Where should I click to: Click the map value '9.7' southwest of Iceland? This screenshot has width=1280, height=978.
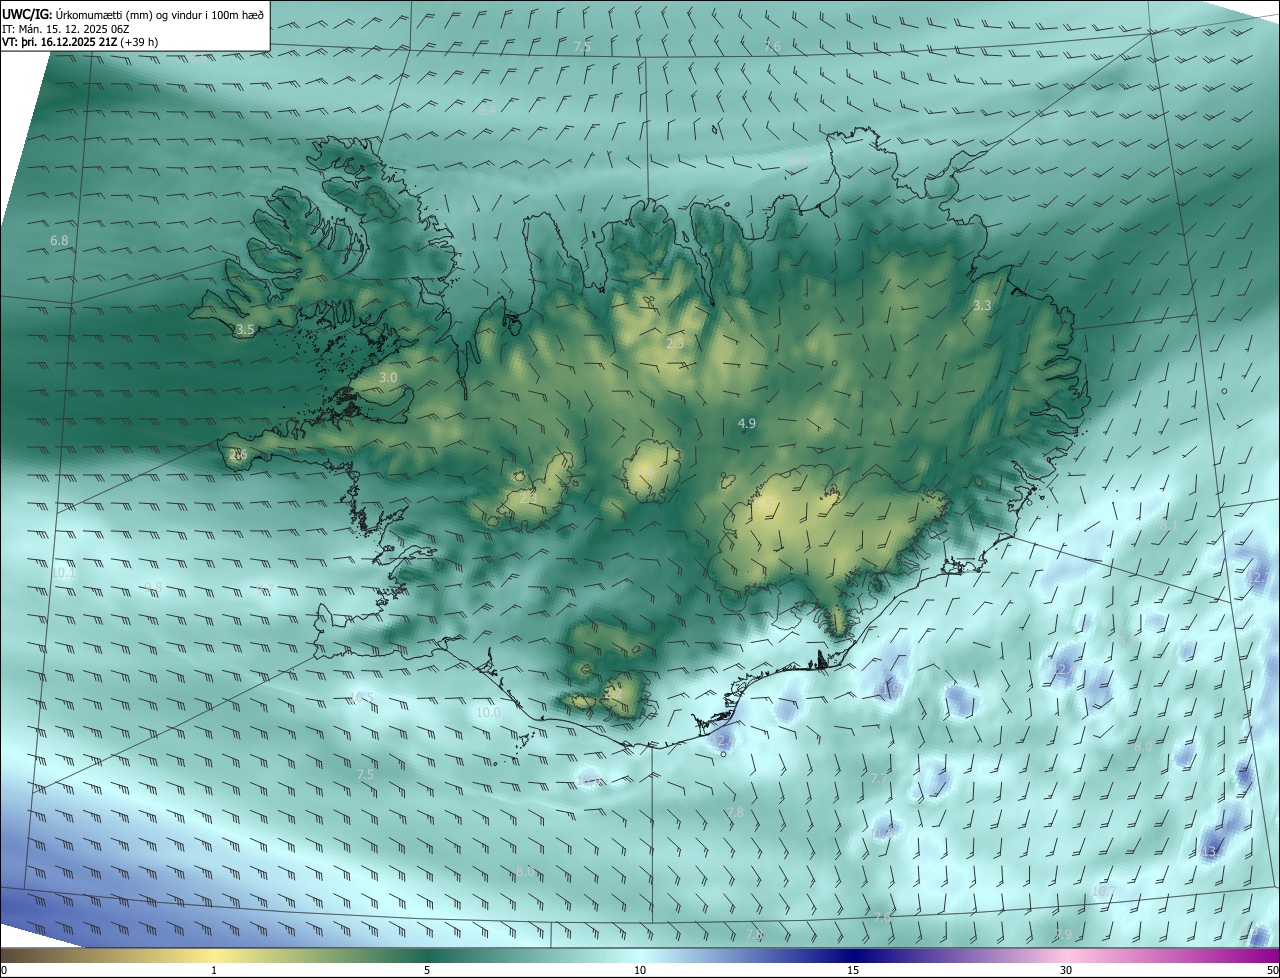pos(264,589)
